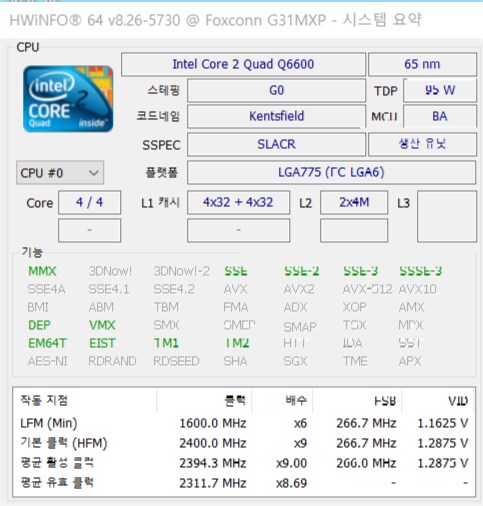
Task: Click the RDSEED feature label
Action: [x=176, y=361]
